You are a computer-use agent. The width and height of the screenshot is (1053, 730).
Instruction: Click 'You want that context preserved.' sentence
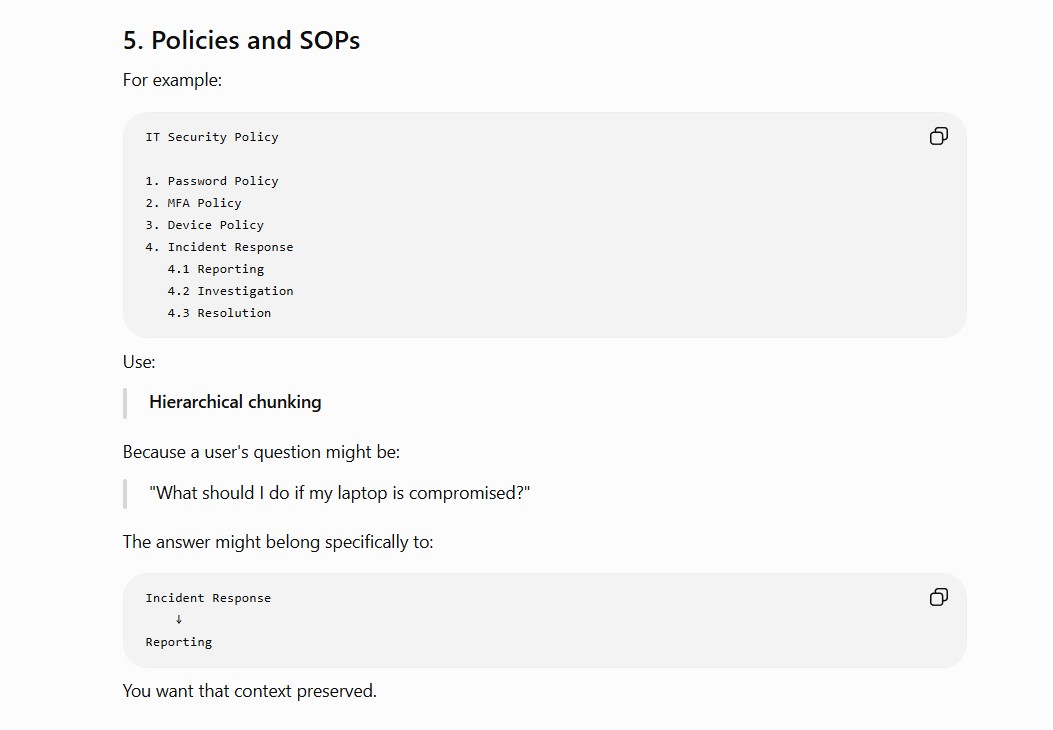[250, 691]
